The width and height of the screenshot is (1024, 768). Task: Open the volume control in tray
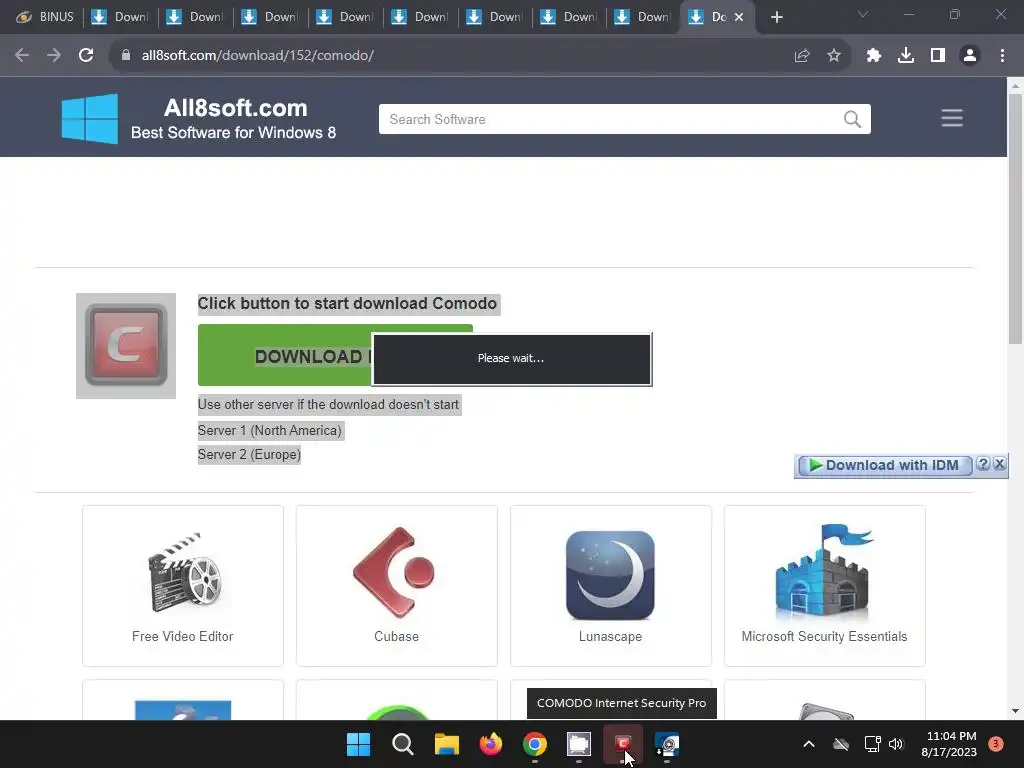point(895,744)
